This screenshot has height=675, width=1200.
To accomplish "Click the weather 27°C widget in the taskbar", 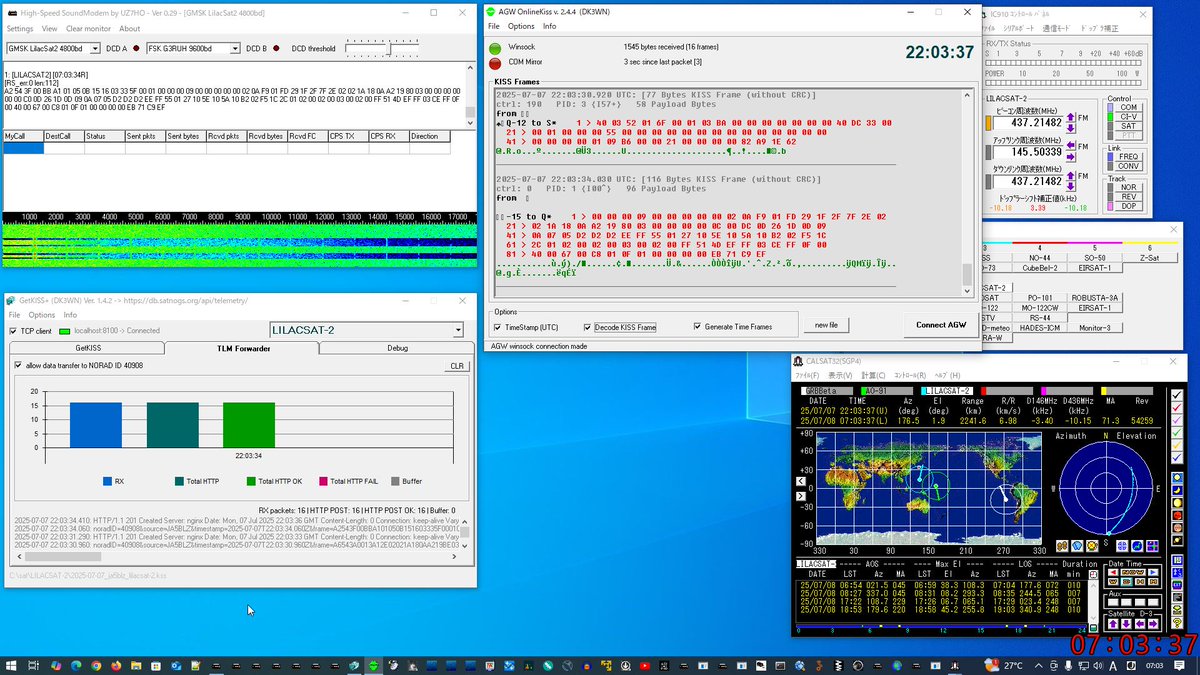I will (x=1005, y=665).
